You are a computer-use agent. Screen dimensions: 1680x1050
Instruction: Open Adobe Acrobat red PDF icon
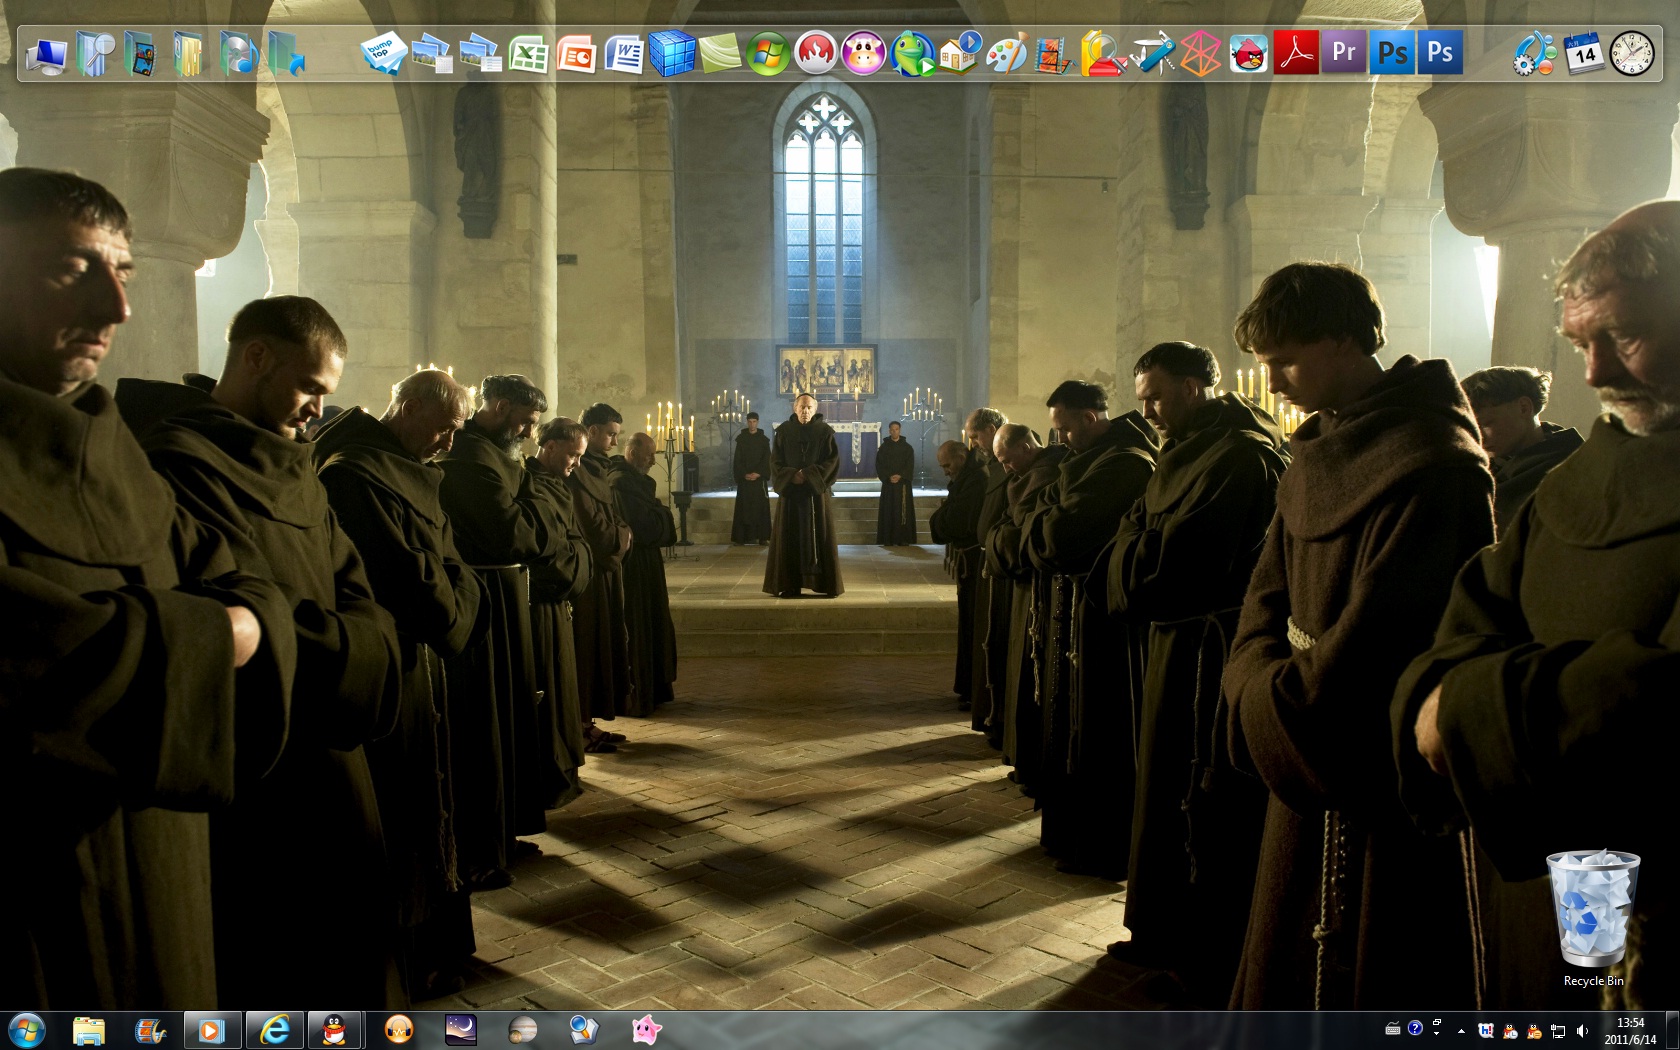click(x=1296, y=53)
